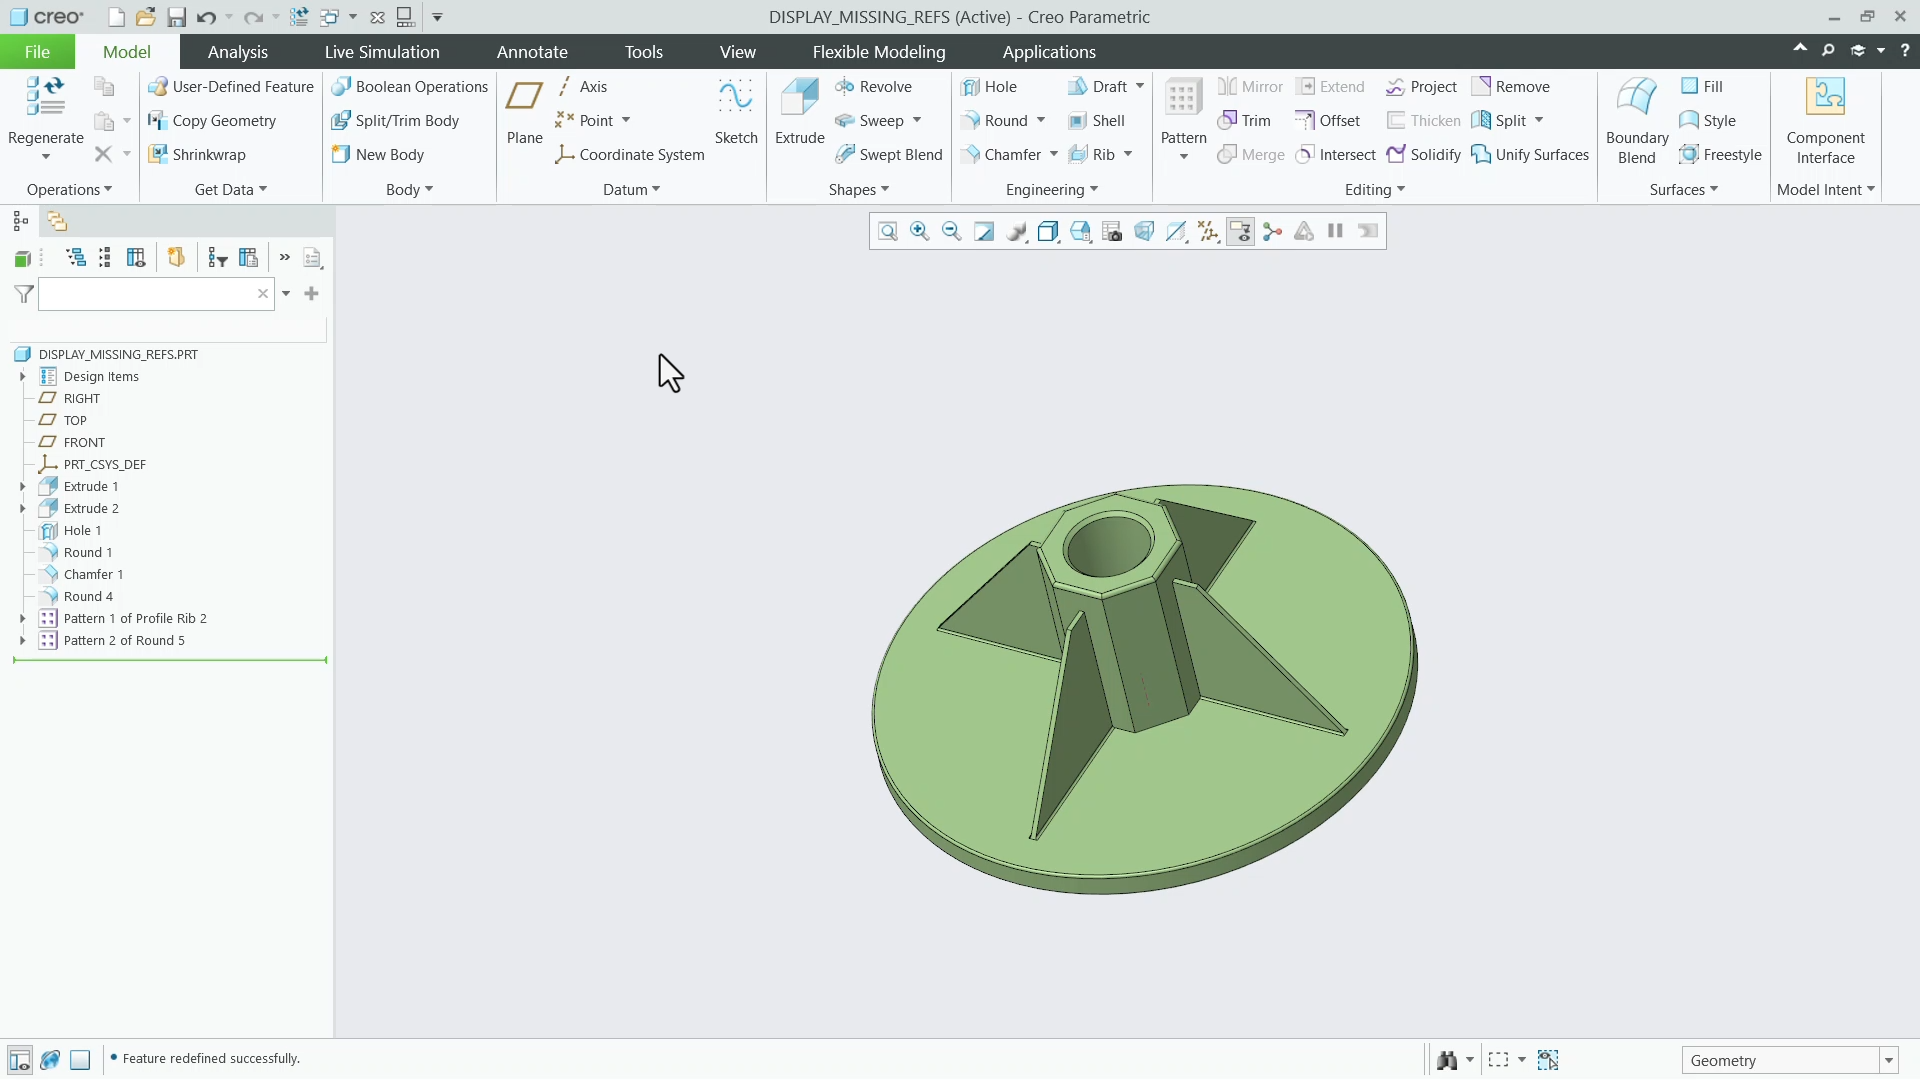Image resolution: width=1920 pixels, height=1080 pixels.
Task: Toggle the Perspective View icon
Action: point(1144,232)
